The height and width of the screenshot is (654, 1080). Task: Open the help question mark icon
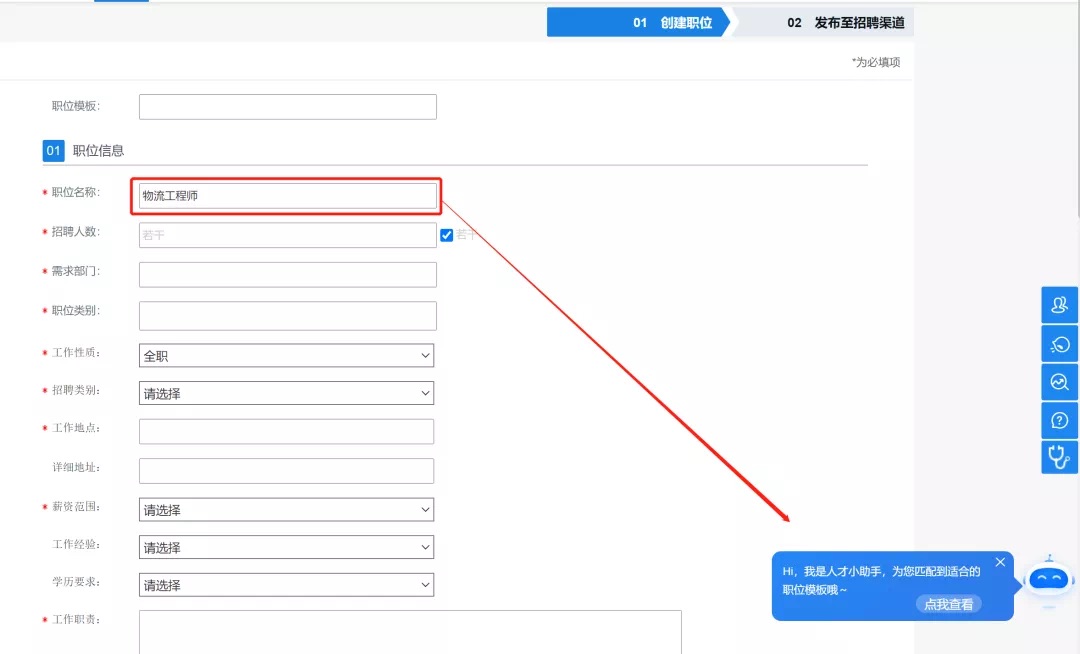[x=1059, y=420]
